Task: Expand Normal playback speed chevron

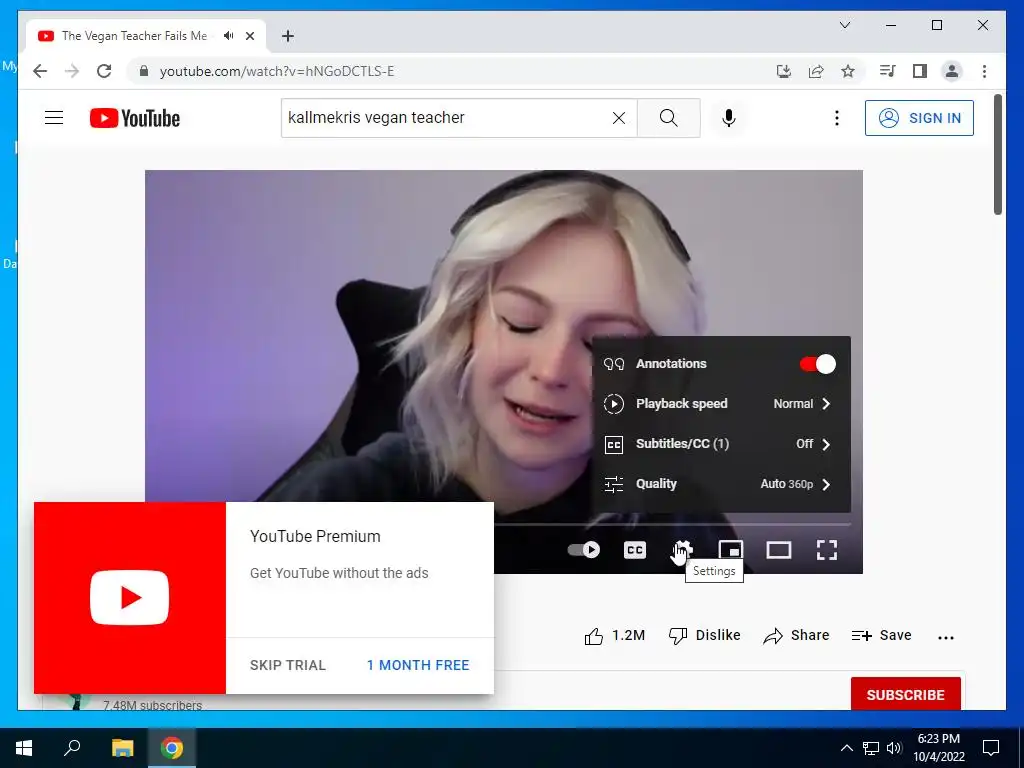Action: click(826, 404)
